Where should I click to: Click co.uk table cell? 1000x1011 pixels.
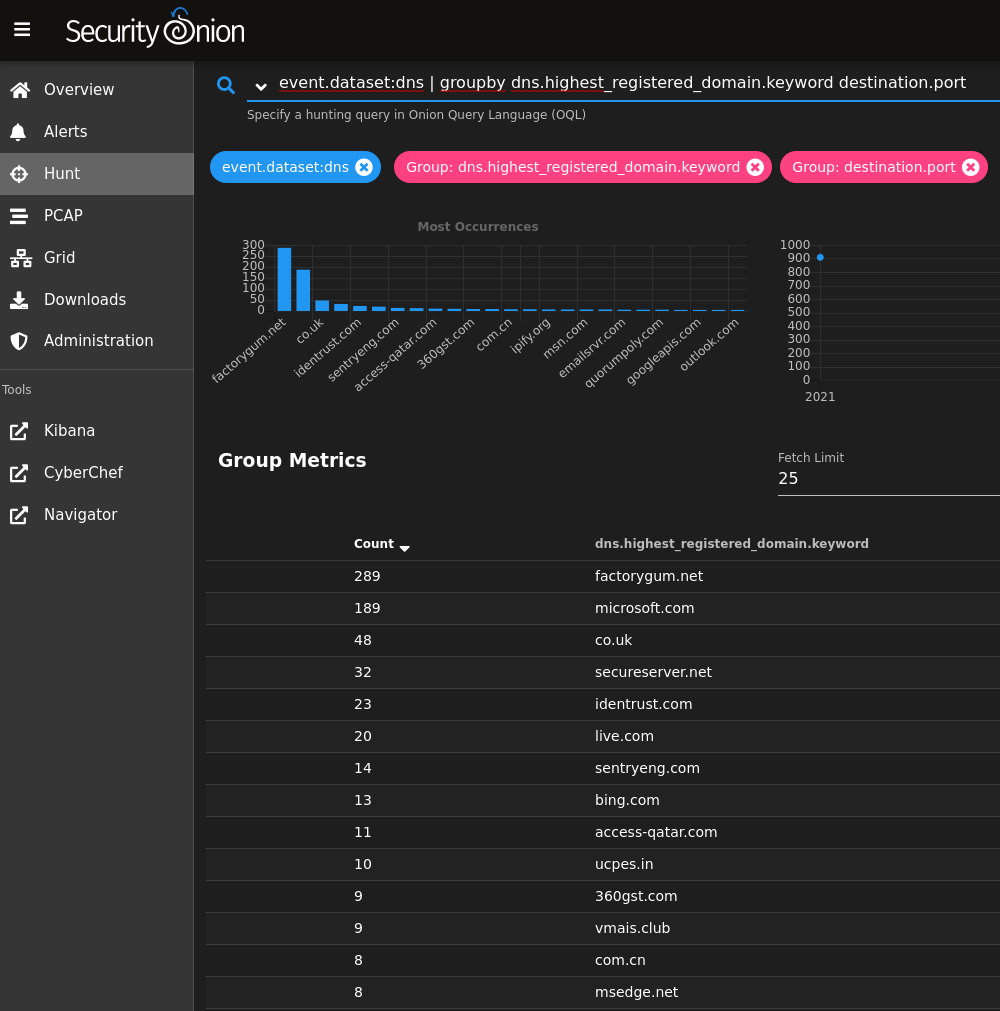(613, 640)
